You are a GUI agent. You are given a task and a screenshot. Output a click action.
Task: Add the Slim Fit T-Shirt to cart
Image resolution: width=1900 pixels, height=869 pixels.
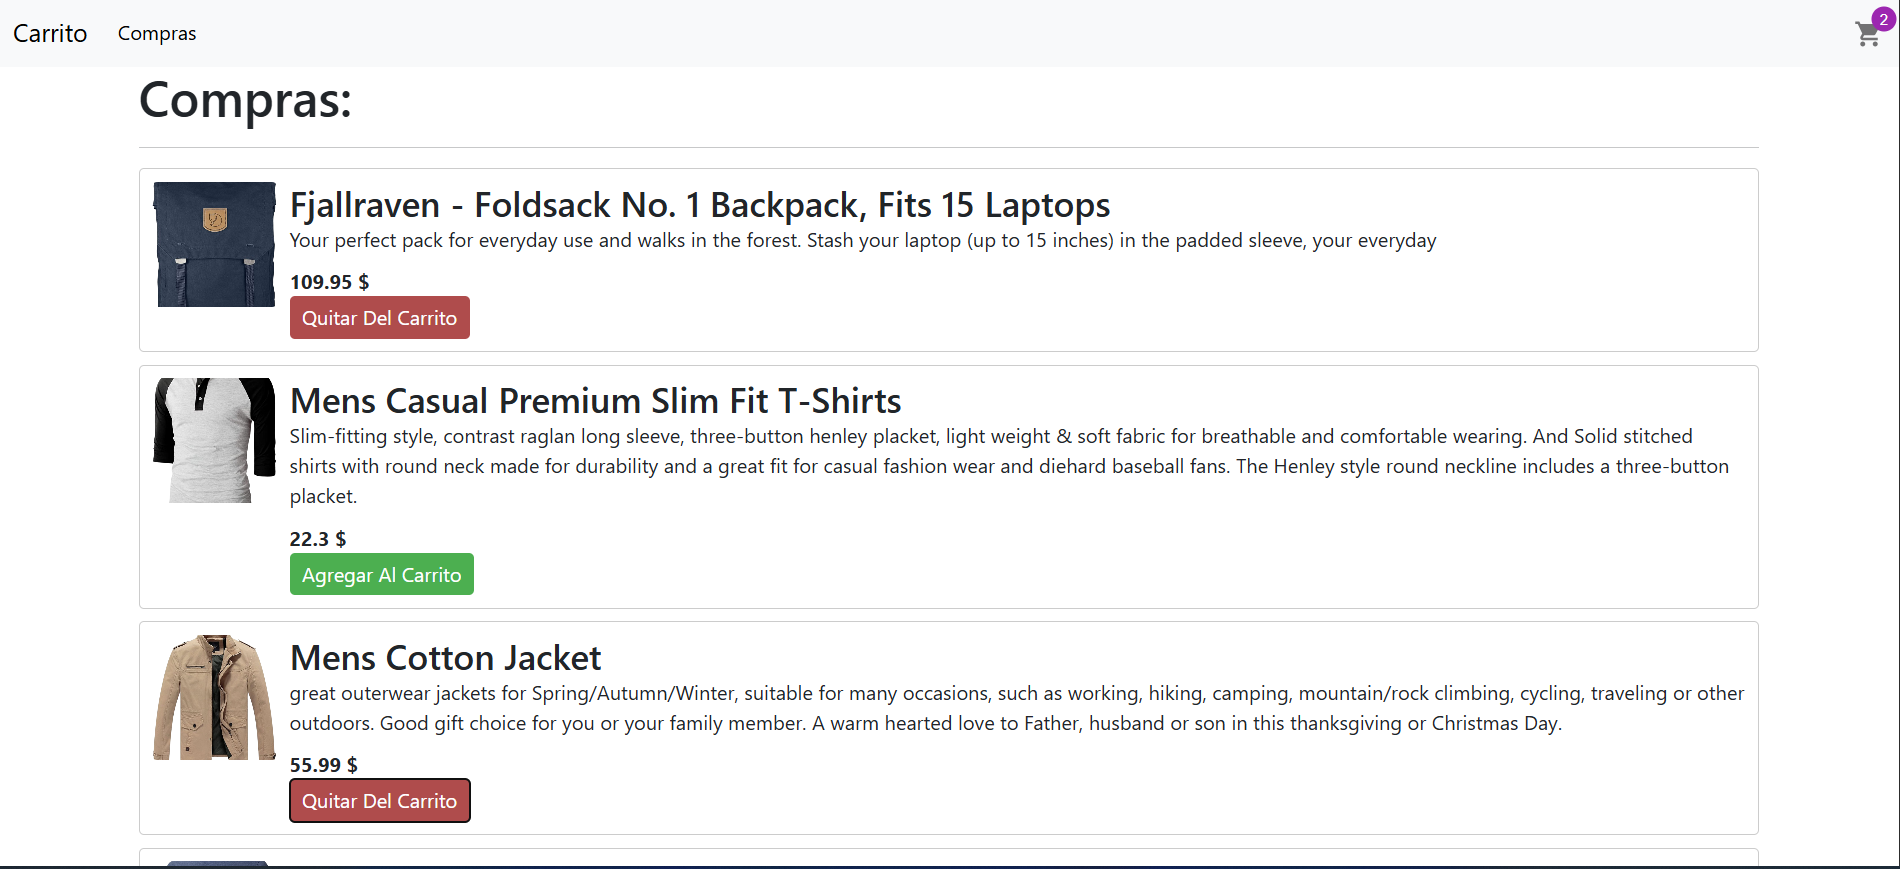coord(381,575)
